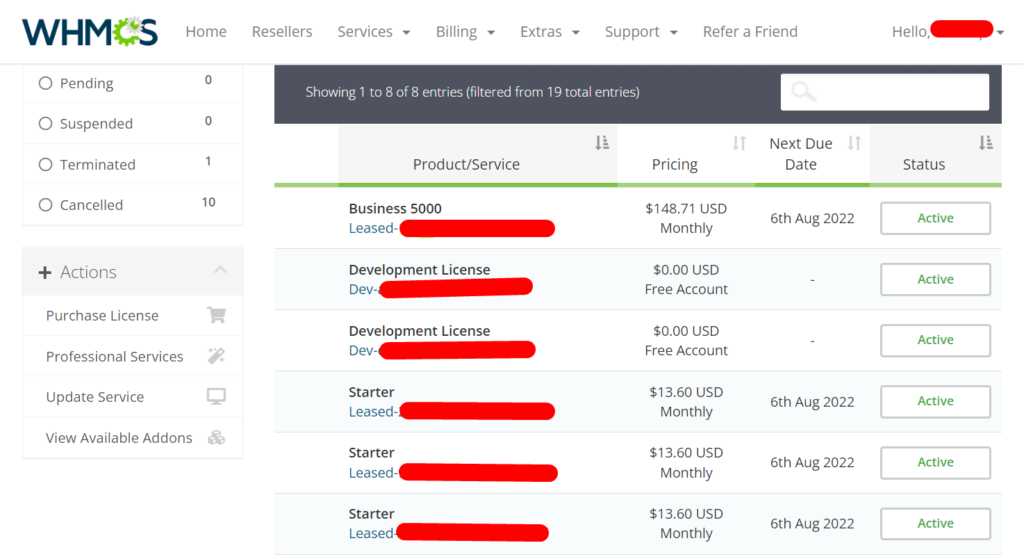Click the Business 5000 product name
Screen dimensions: 1024x559
[x=395, y=208]
